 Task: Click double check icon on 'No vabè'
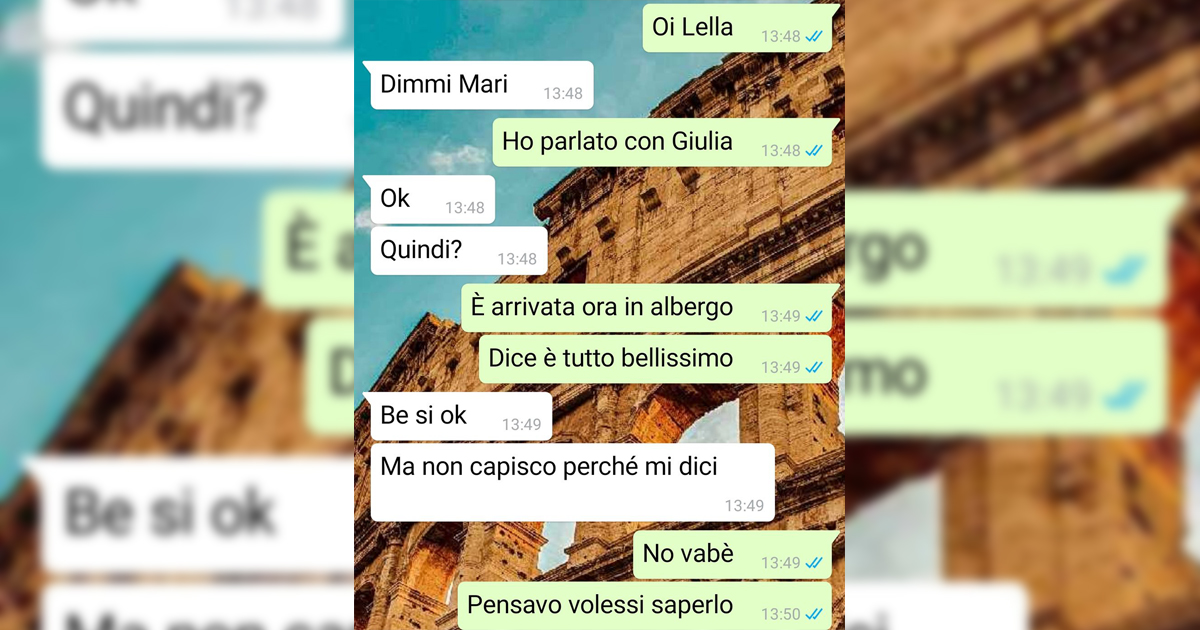click(815, 563)
